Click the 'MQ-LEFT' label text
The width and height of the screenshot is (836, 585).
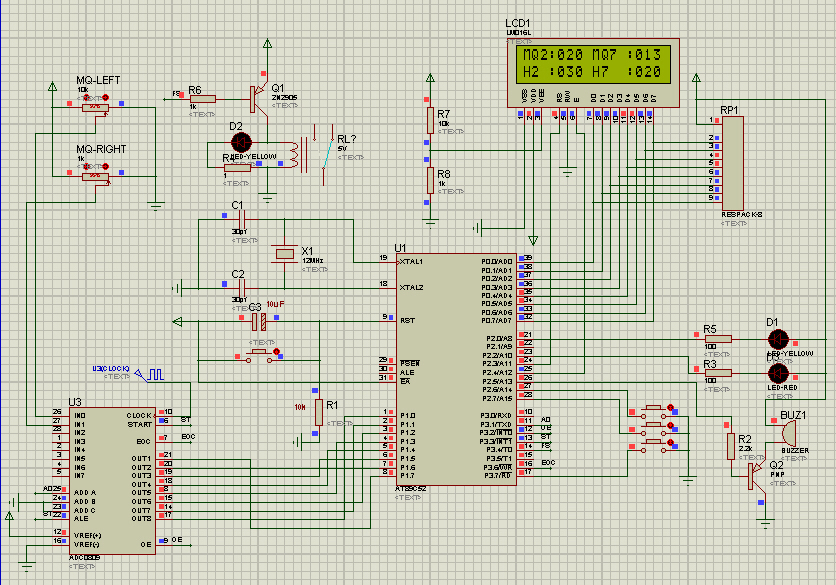pyautogui.click(x=98, y=81)
